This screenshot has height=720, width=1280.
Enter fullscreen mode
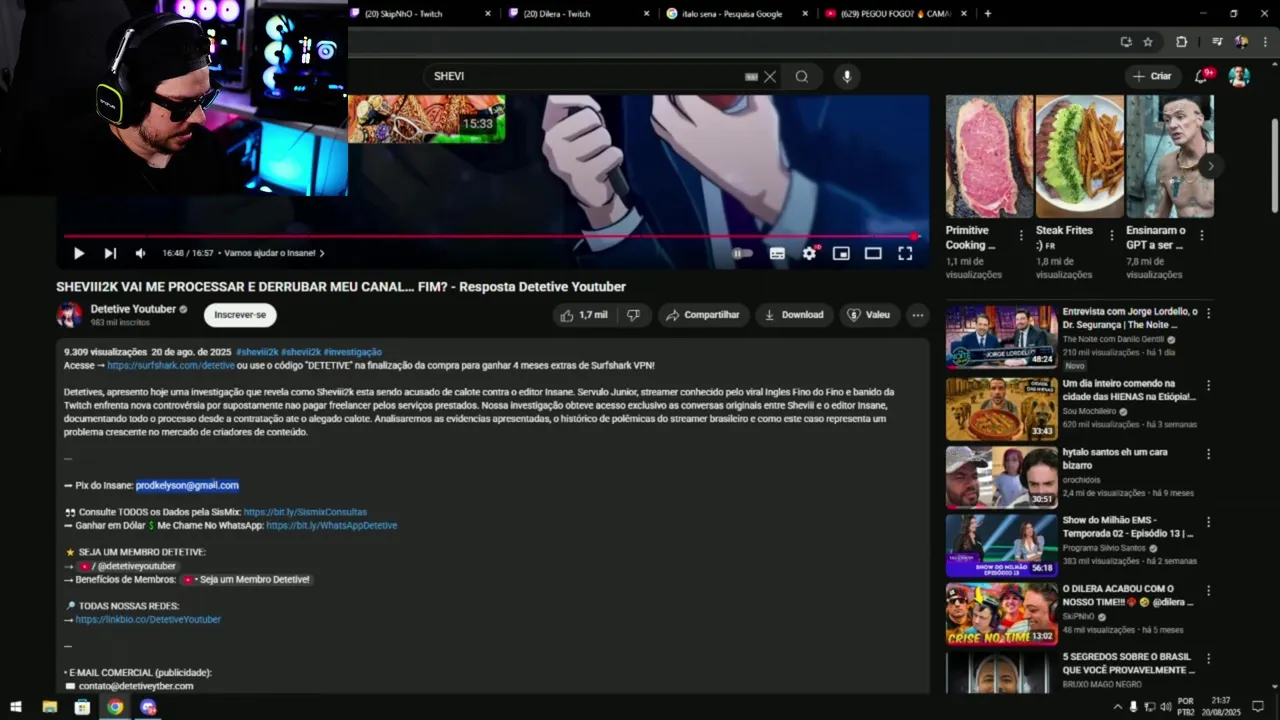click(x=905, y=254)
